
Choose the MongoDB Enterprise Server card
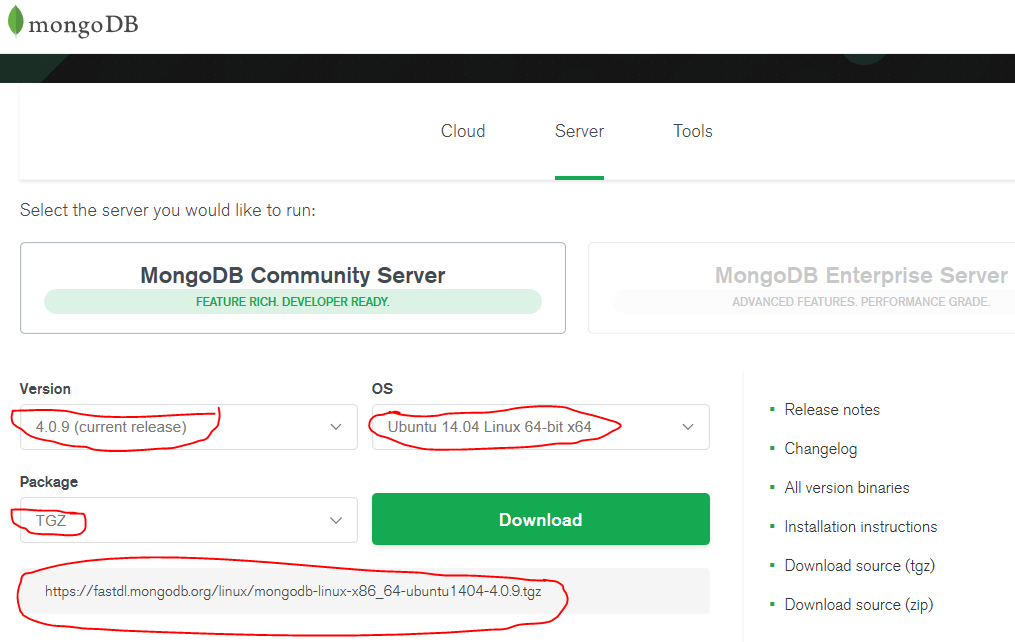[x=801, y=288]
